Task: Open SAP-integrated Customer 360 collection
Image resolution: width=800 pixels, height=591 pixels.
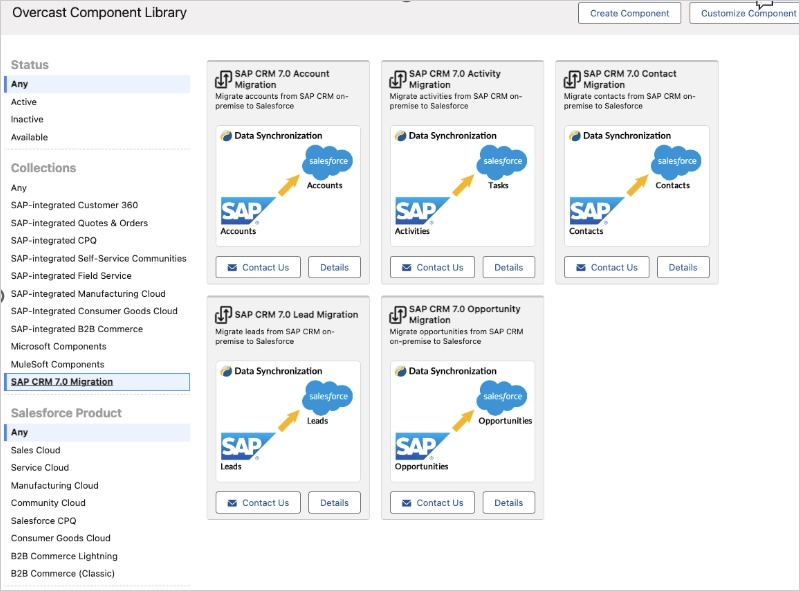Action: pos(74,205)
